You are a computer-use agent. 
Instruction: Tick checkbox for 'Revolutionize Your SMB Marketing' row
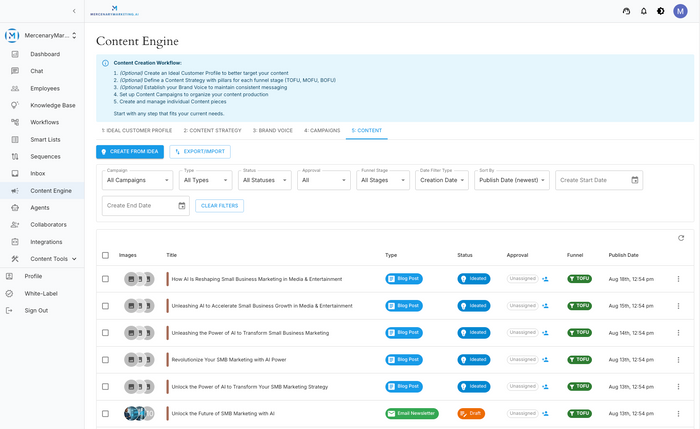(x=106, y=359)
